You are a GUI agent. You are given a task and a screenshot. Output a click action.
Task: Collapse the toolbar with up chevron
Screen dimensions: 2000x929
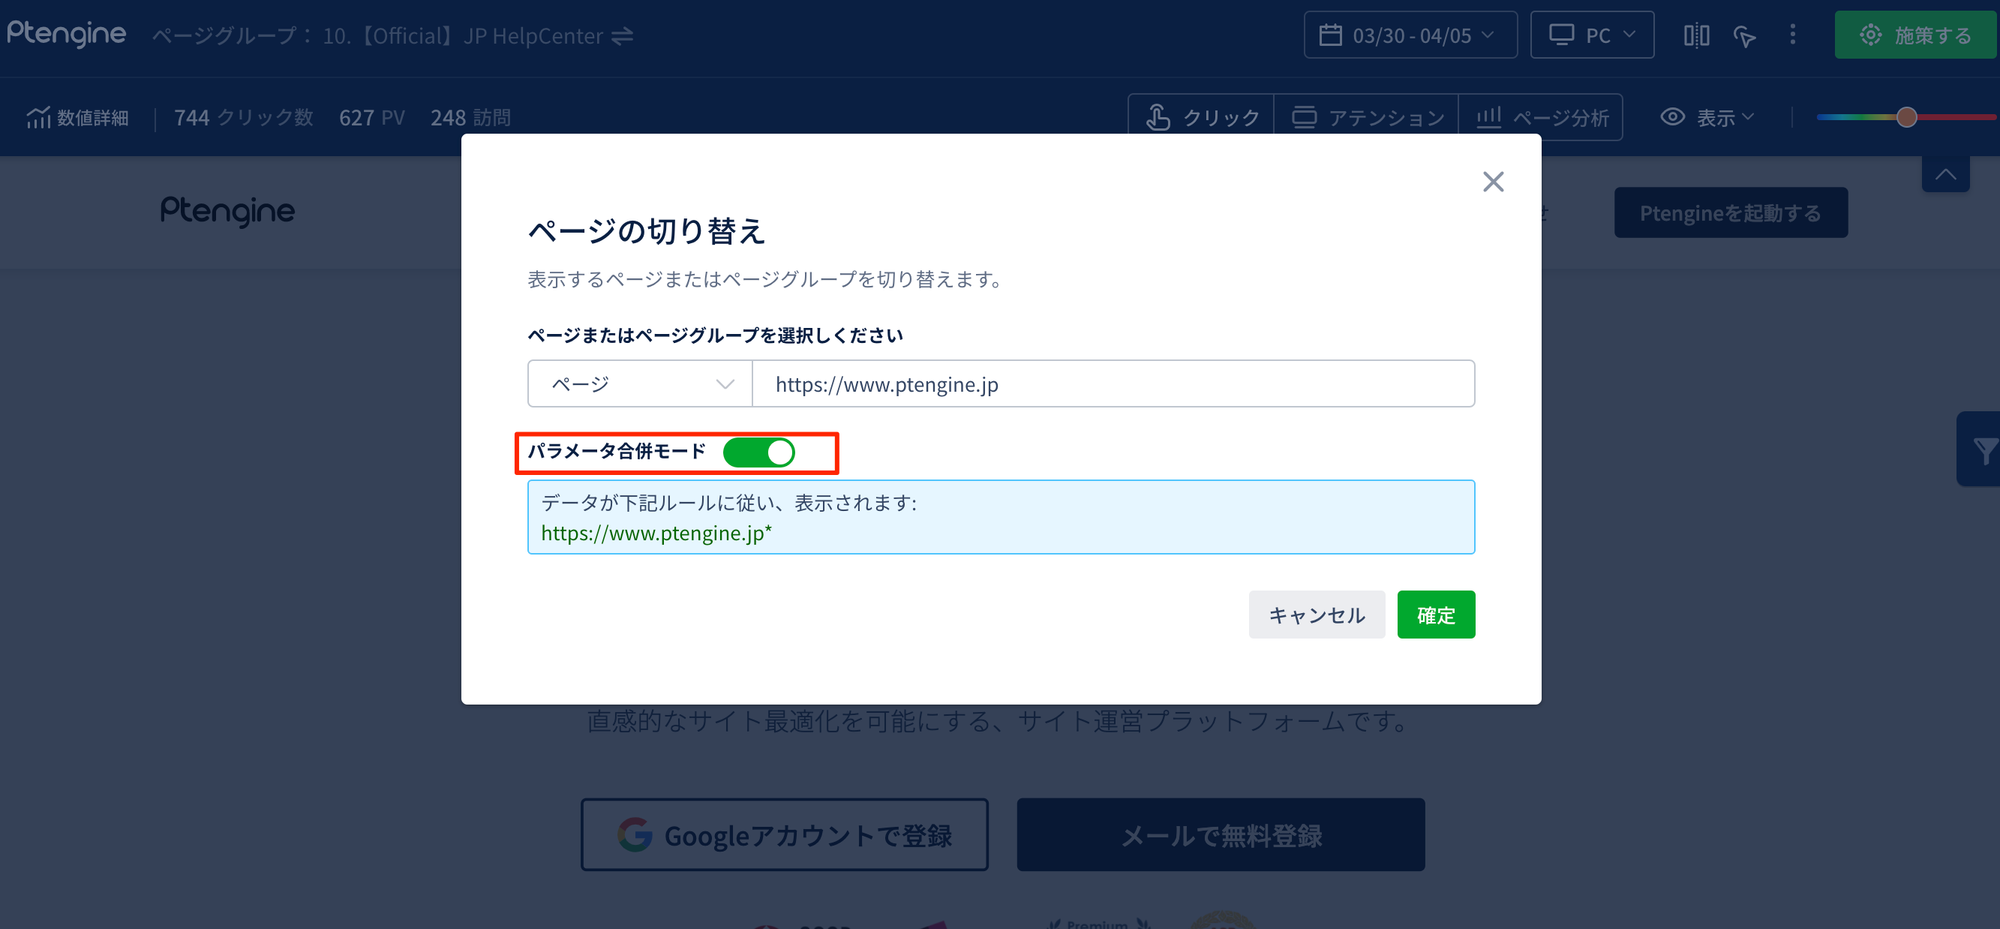1945,174
